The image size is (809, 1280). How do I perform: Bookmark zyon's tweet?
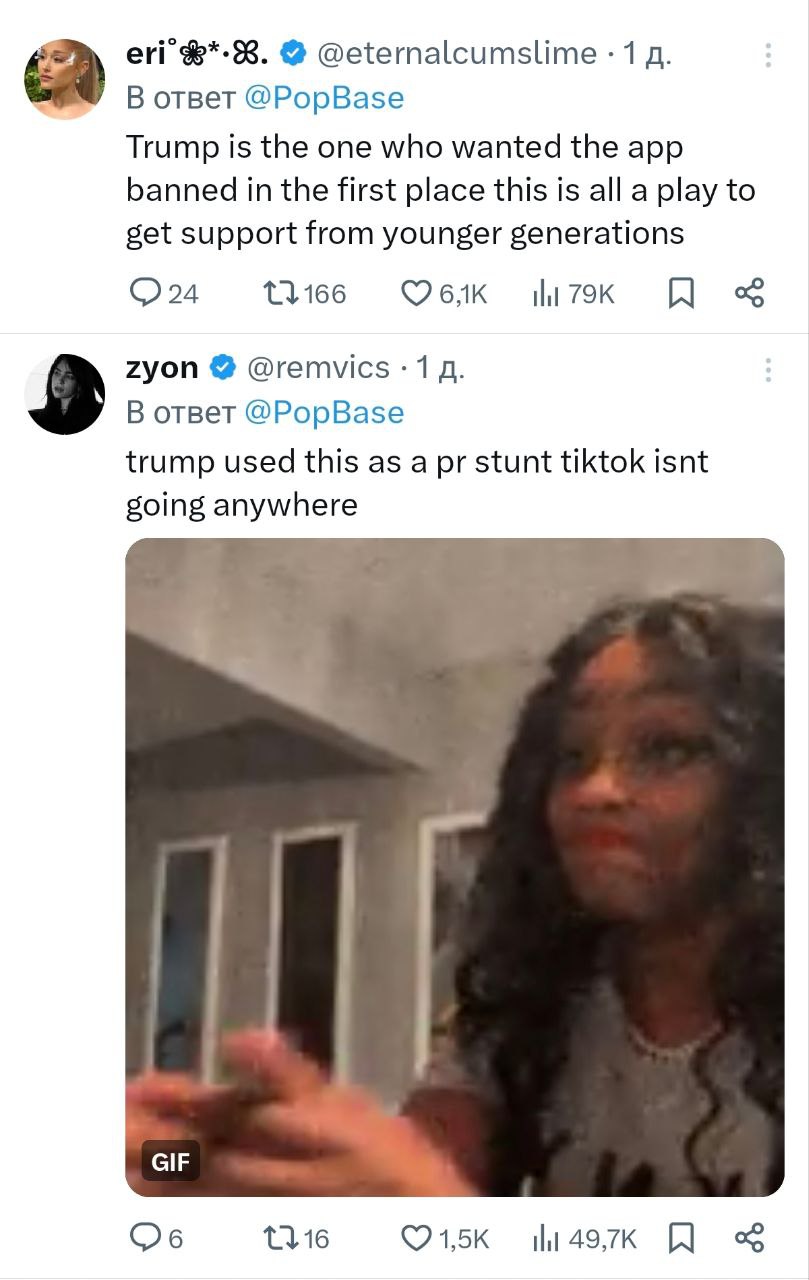[x=681, y=1239]
